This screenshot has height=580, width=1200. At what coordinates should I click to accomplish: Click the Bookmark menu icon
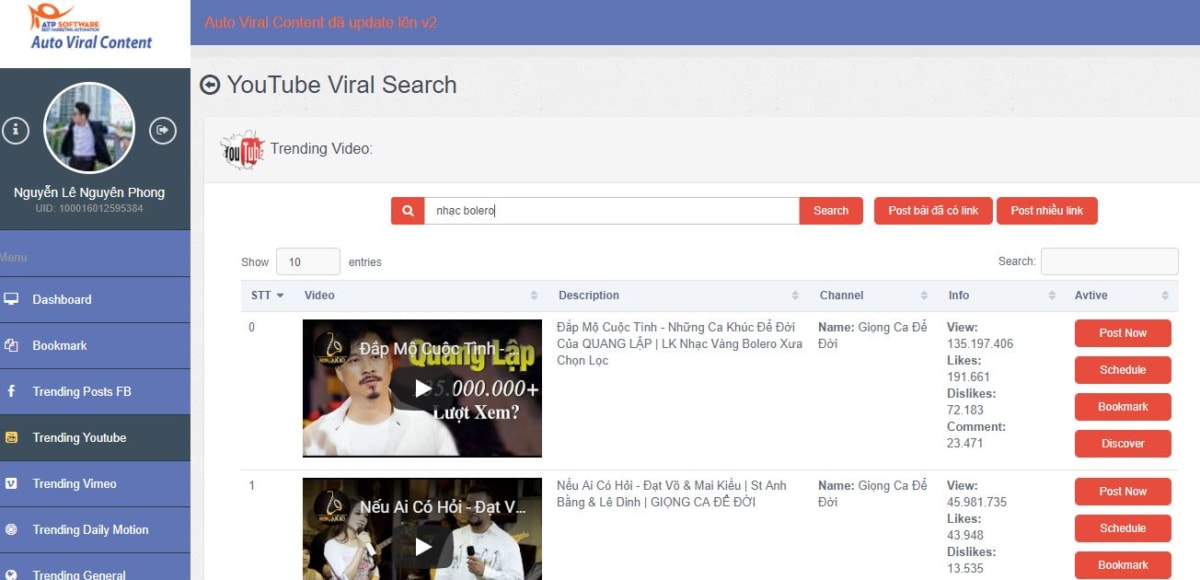[x=12, y=345]
